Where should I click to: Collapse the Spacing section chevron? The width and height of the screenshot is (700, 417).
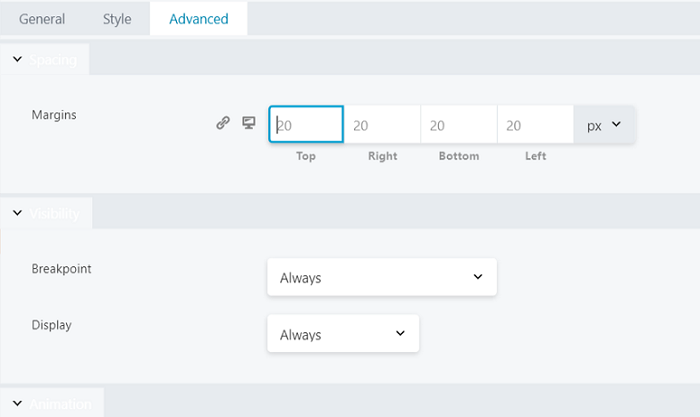17,59
